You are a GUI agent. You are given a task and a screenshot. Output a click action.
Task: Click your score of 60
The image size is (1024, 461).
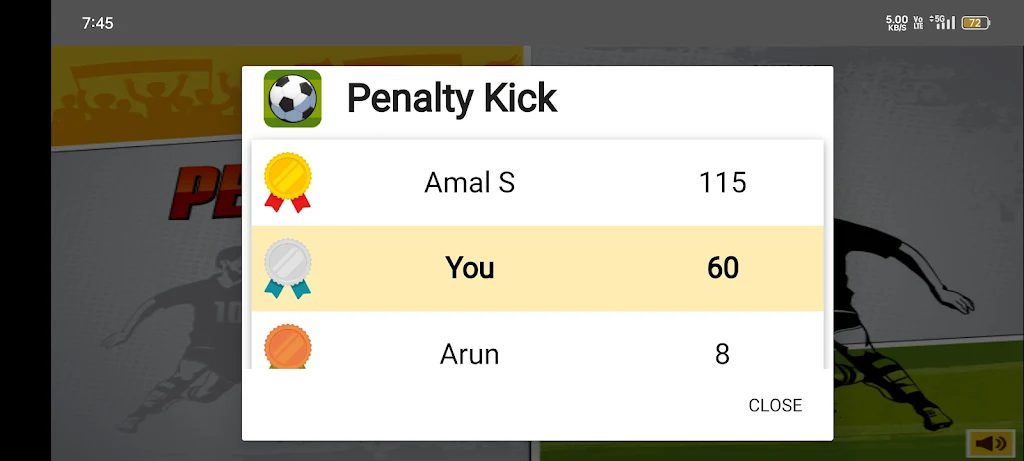coord(722,268)
